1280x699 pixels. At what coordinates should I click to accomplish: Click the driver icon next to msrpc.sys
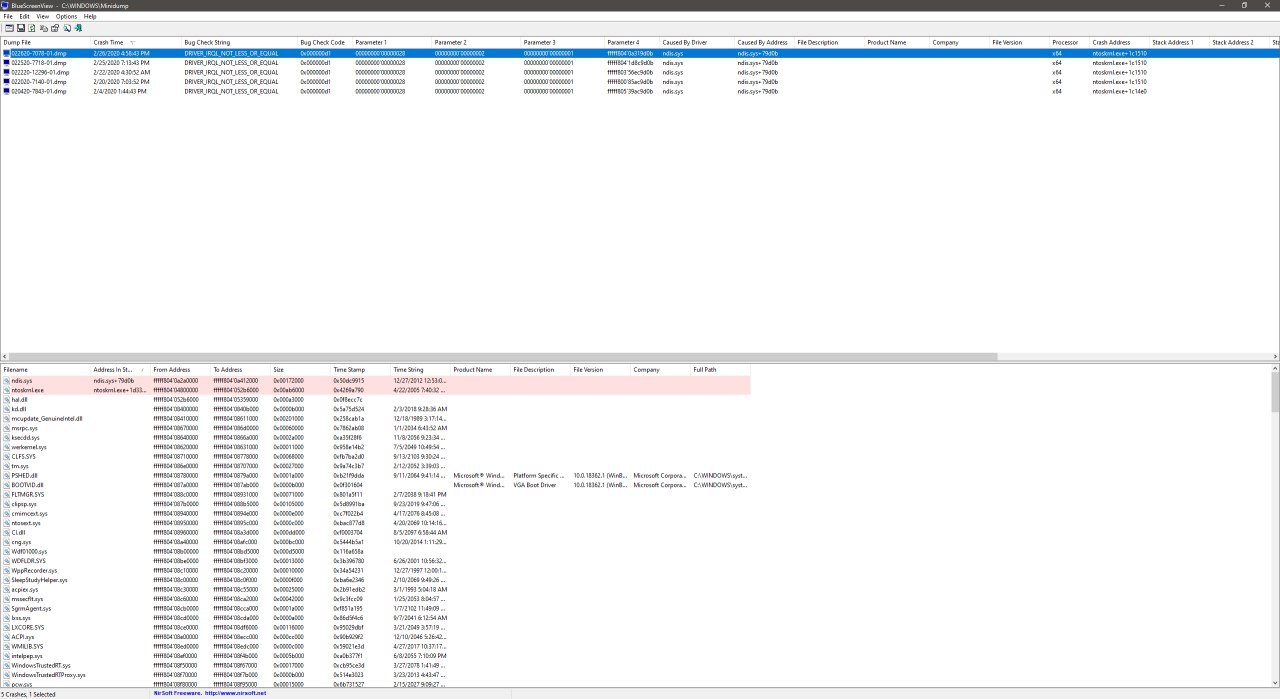(7, 428)
